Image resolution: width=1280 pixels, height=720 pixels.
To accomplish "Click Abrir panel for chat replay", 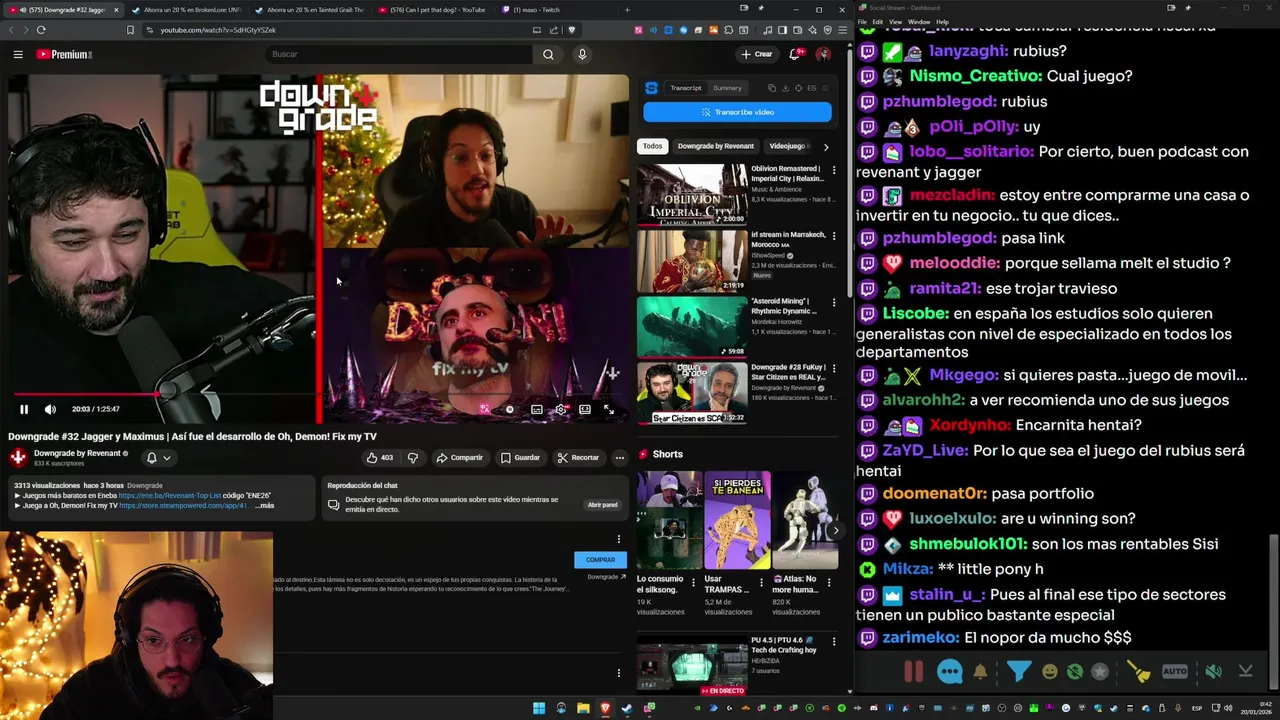I will point(602,505).
